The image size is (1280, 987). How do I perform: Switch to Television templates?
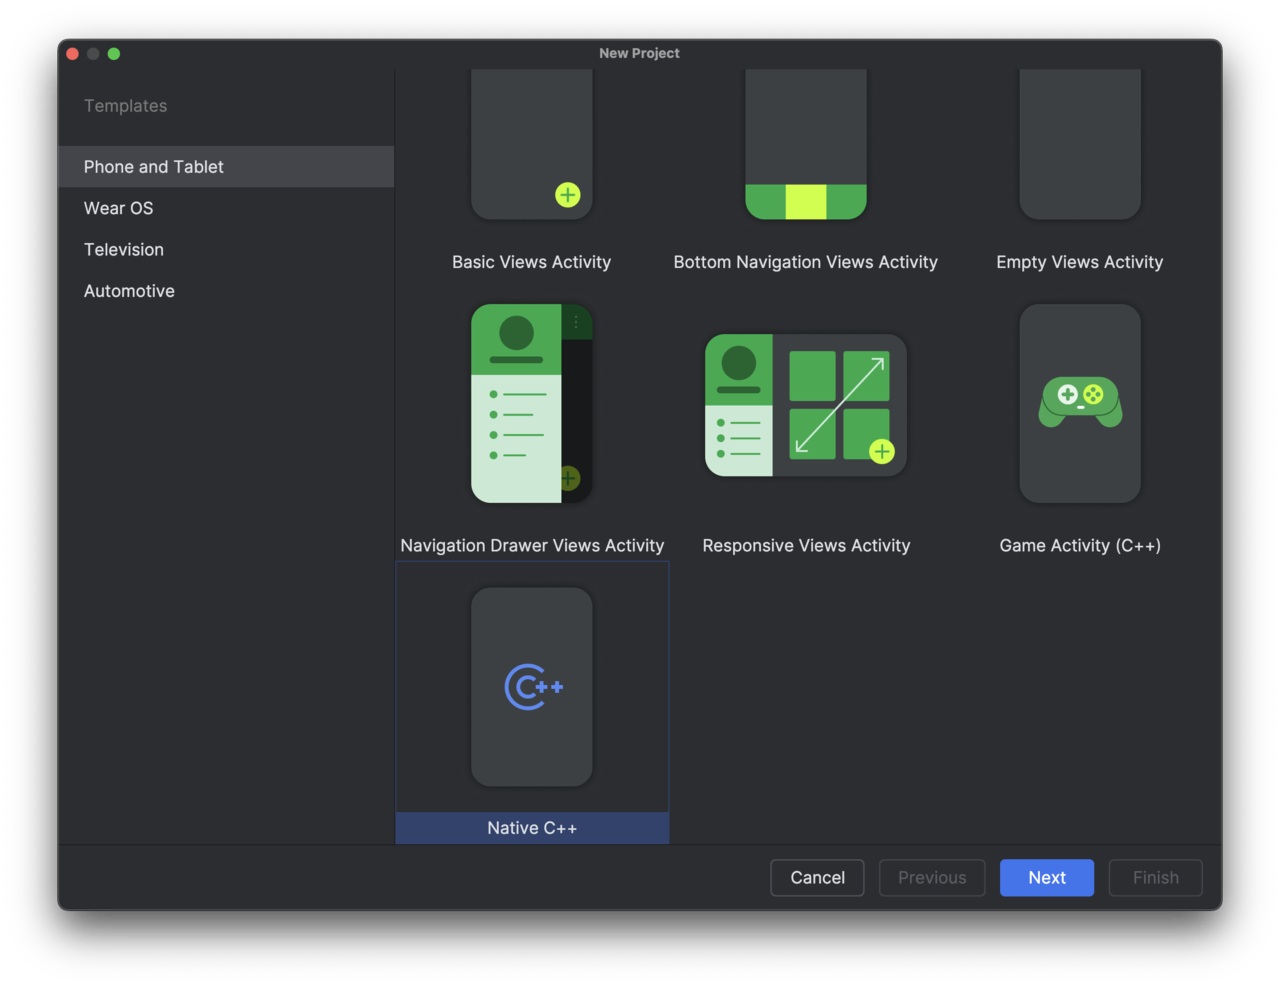tap(226, 250)
